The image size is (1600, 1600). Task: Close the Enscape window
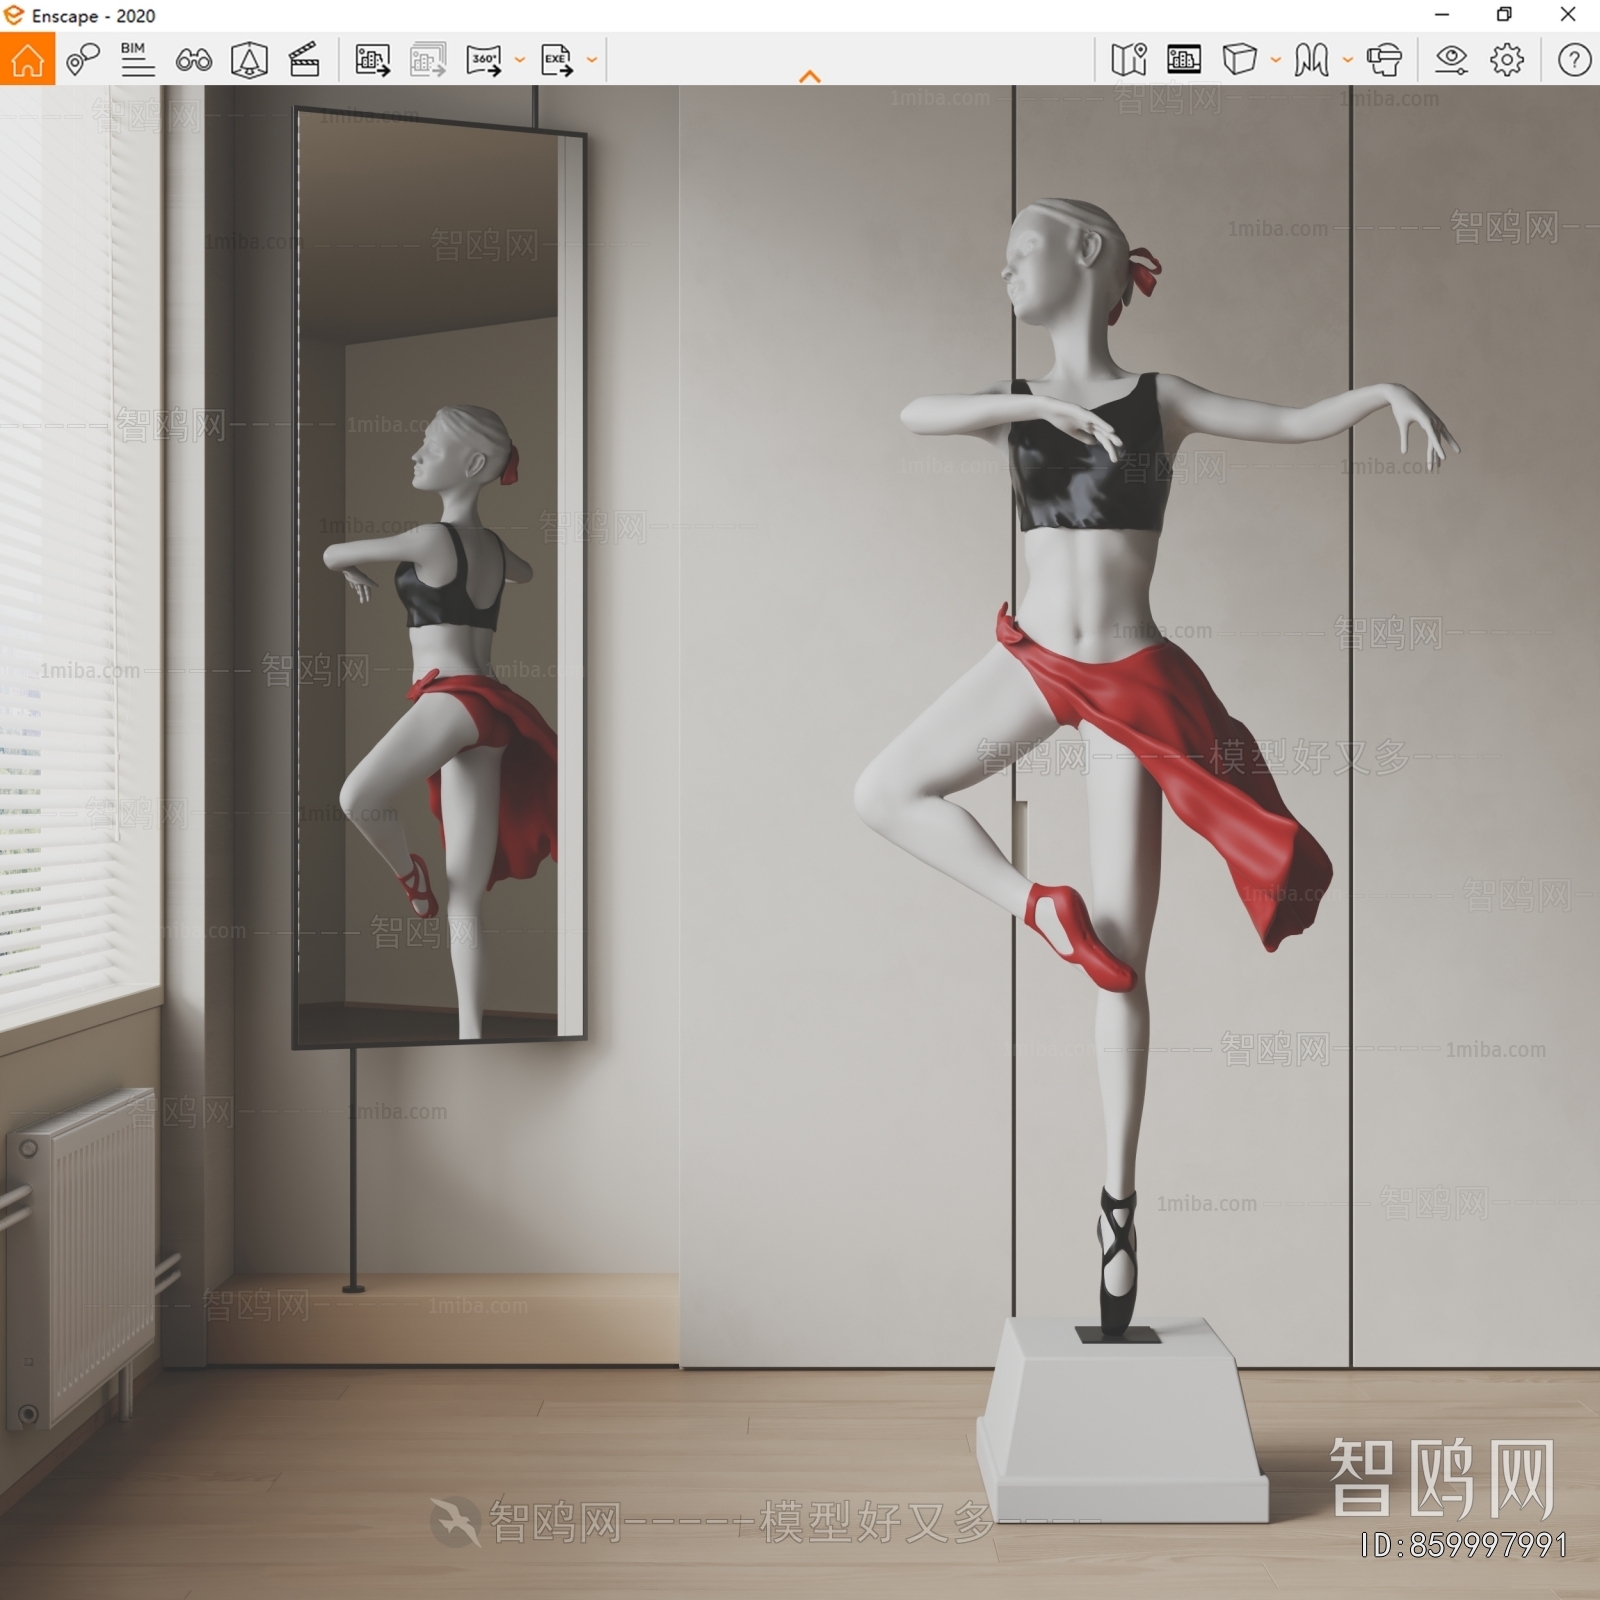point(1568,15)
